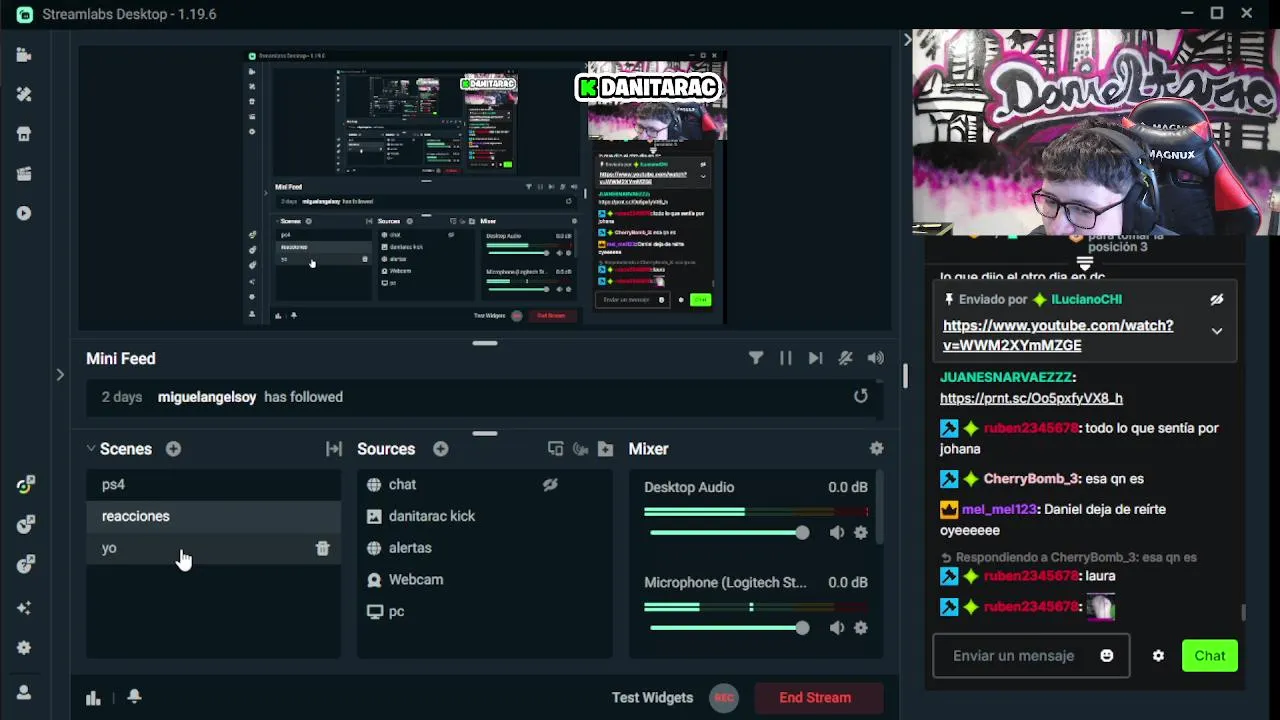Open the App Store icon in sidebar

pyautogui.click(x=24, y=134)
